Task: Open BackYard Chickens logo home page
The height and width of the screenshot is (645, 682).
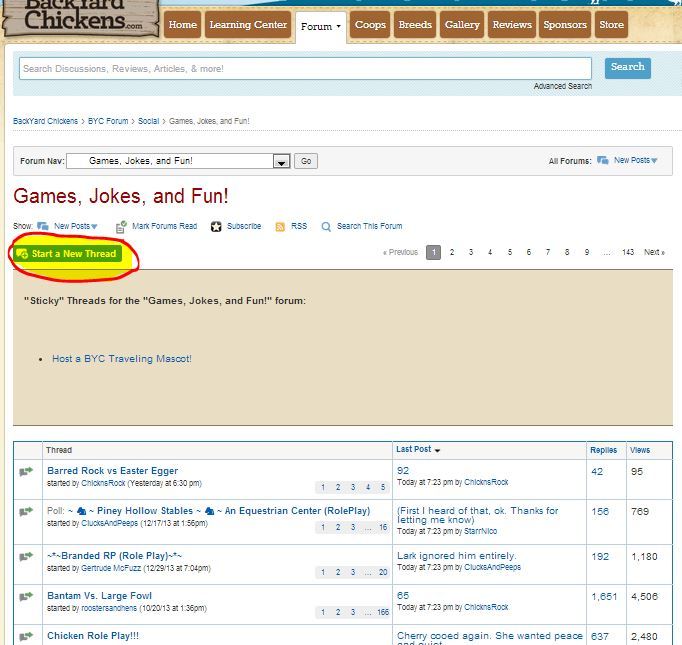Action: (80, 18)
